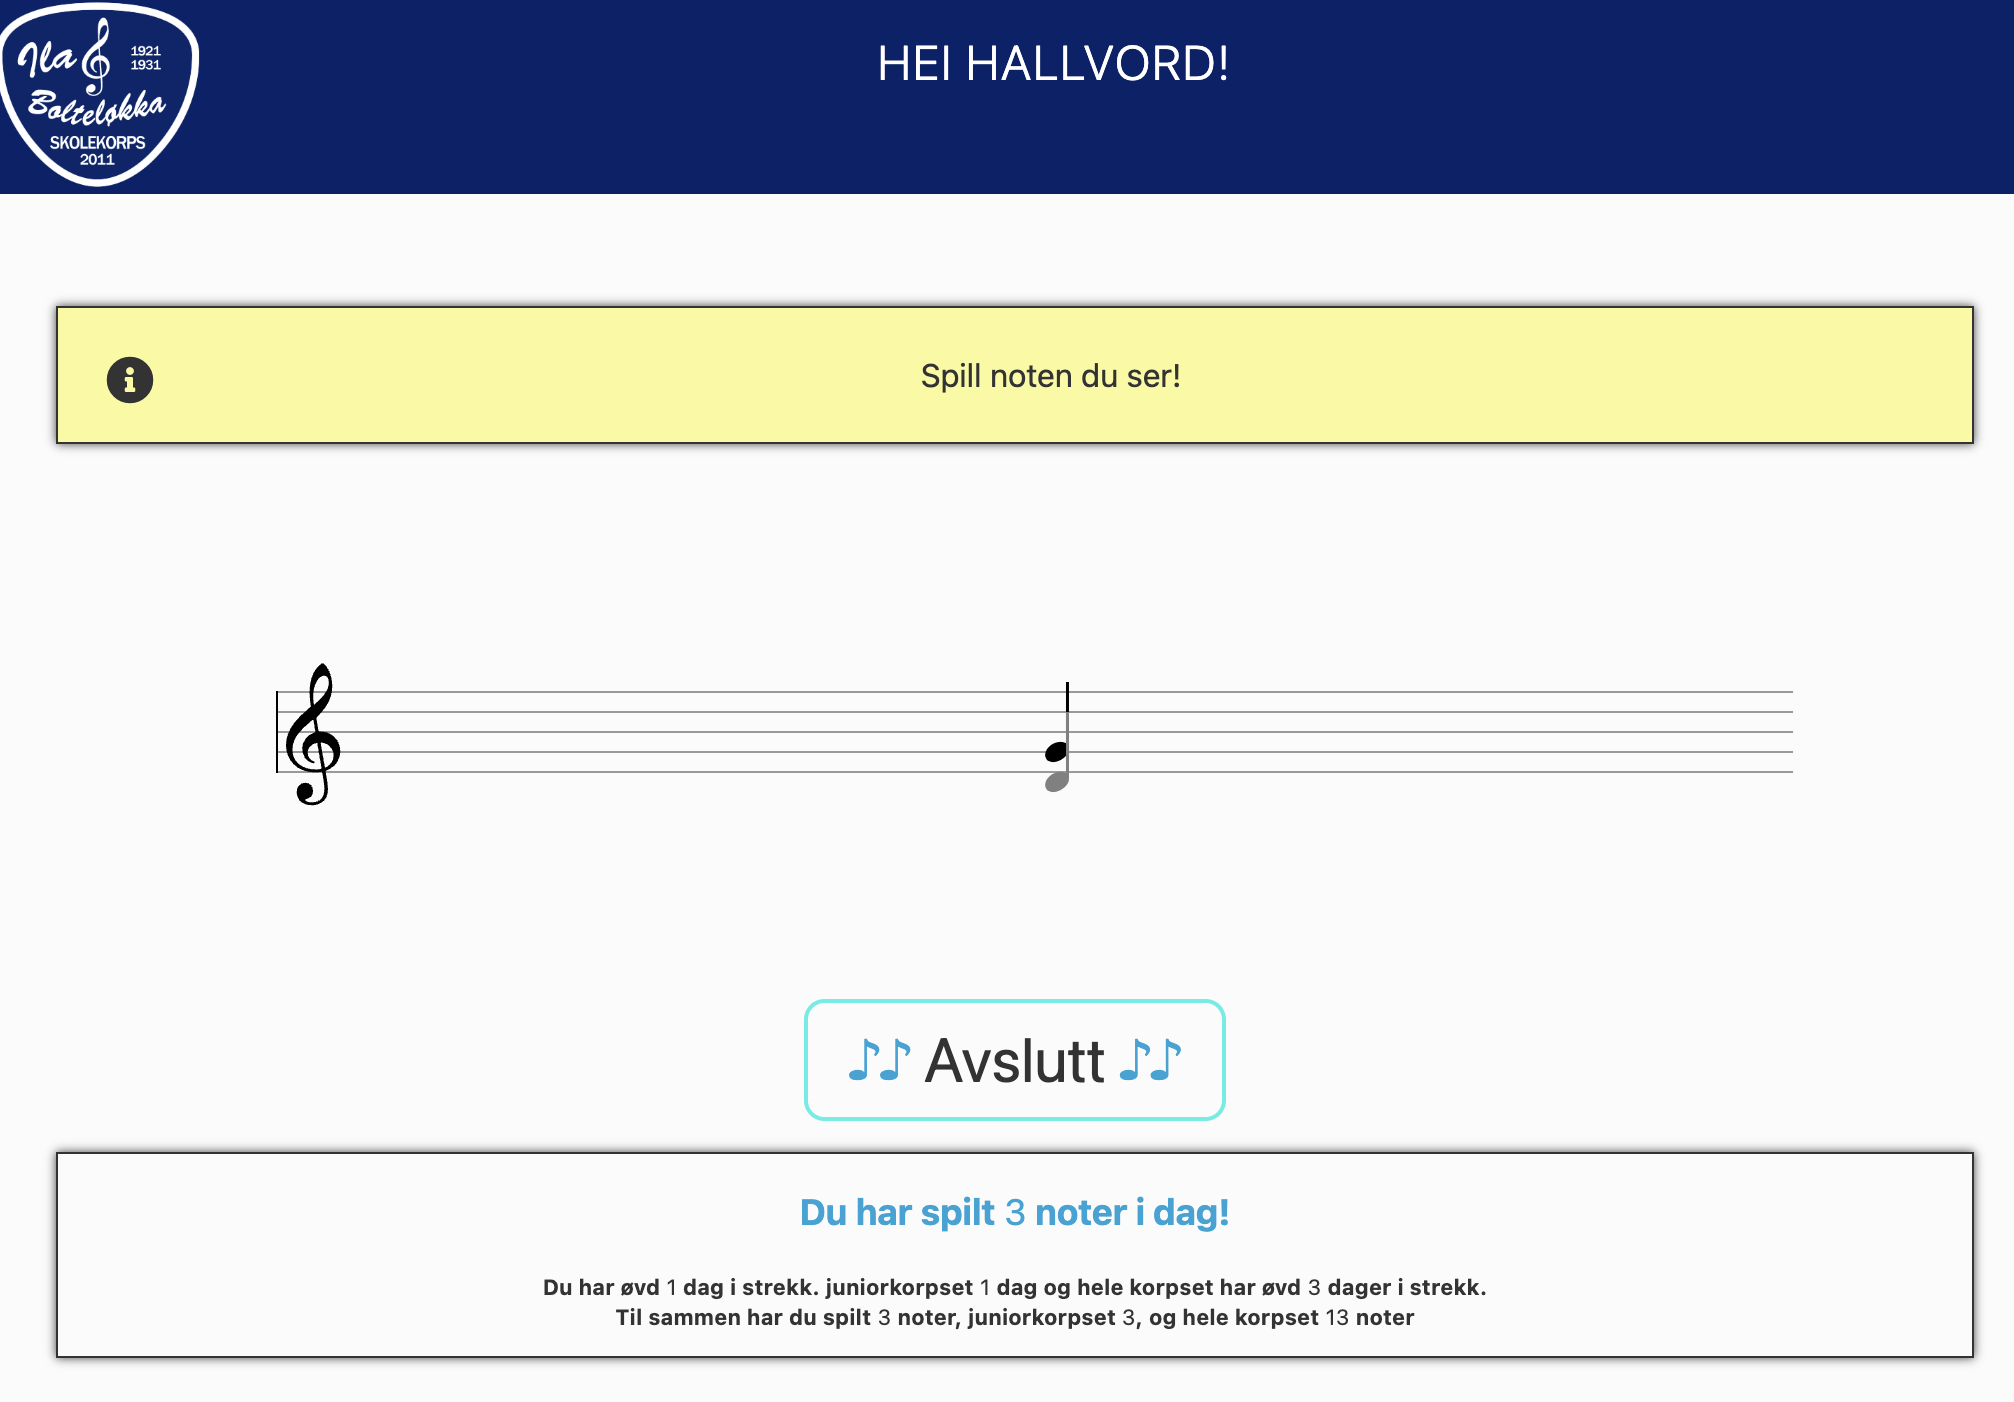Click 'Du har spilt 3 noter i dag!' heading
This screenshot has height=1402, width=2014.
1014,1212
